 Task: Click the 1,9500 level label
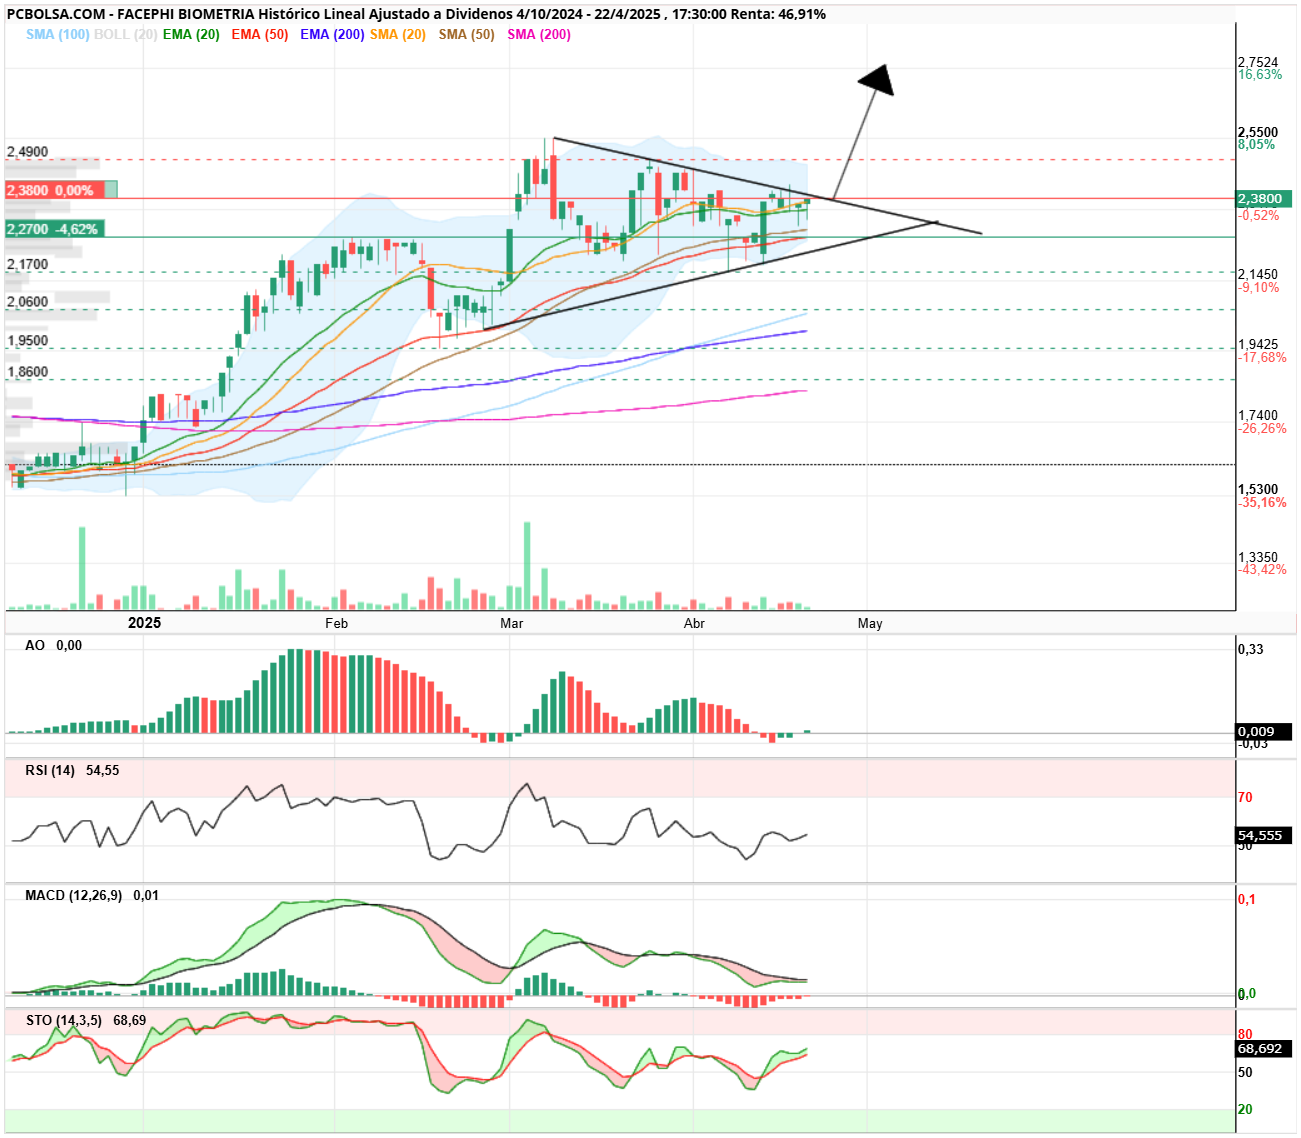point(27,340)
